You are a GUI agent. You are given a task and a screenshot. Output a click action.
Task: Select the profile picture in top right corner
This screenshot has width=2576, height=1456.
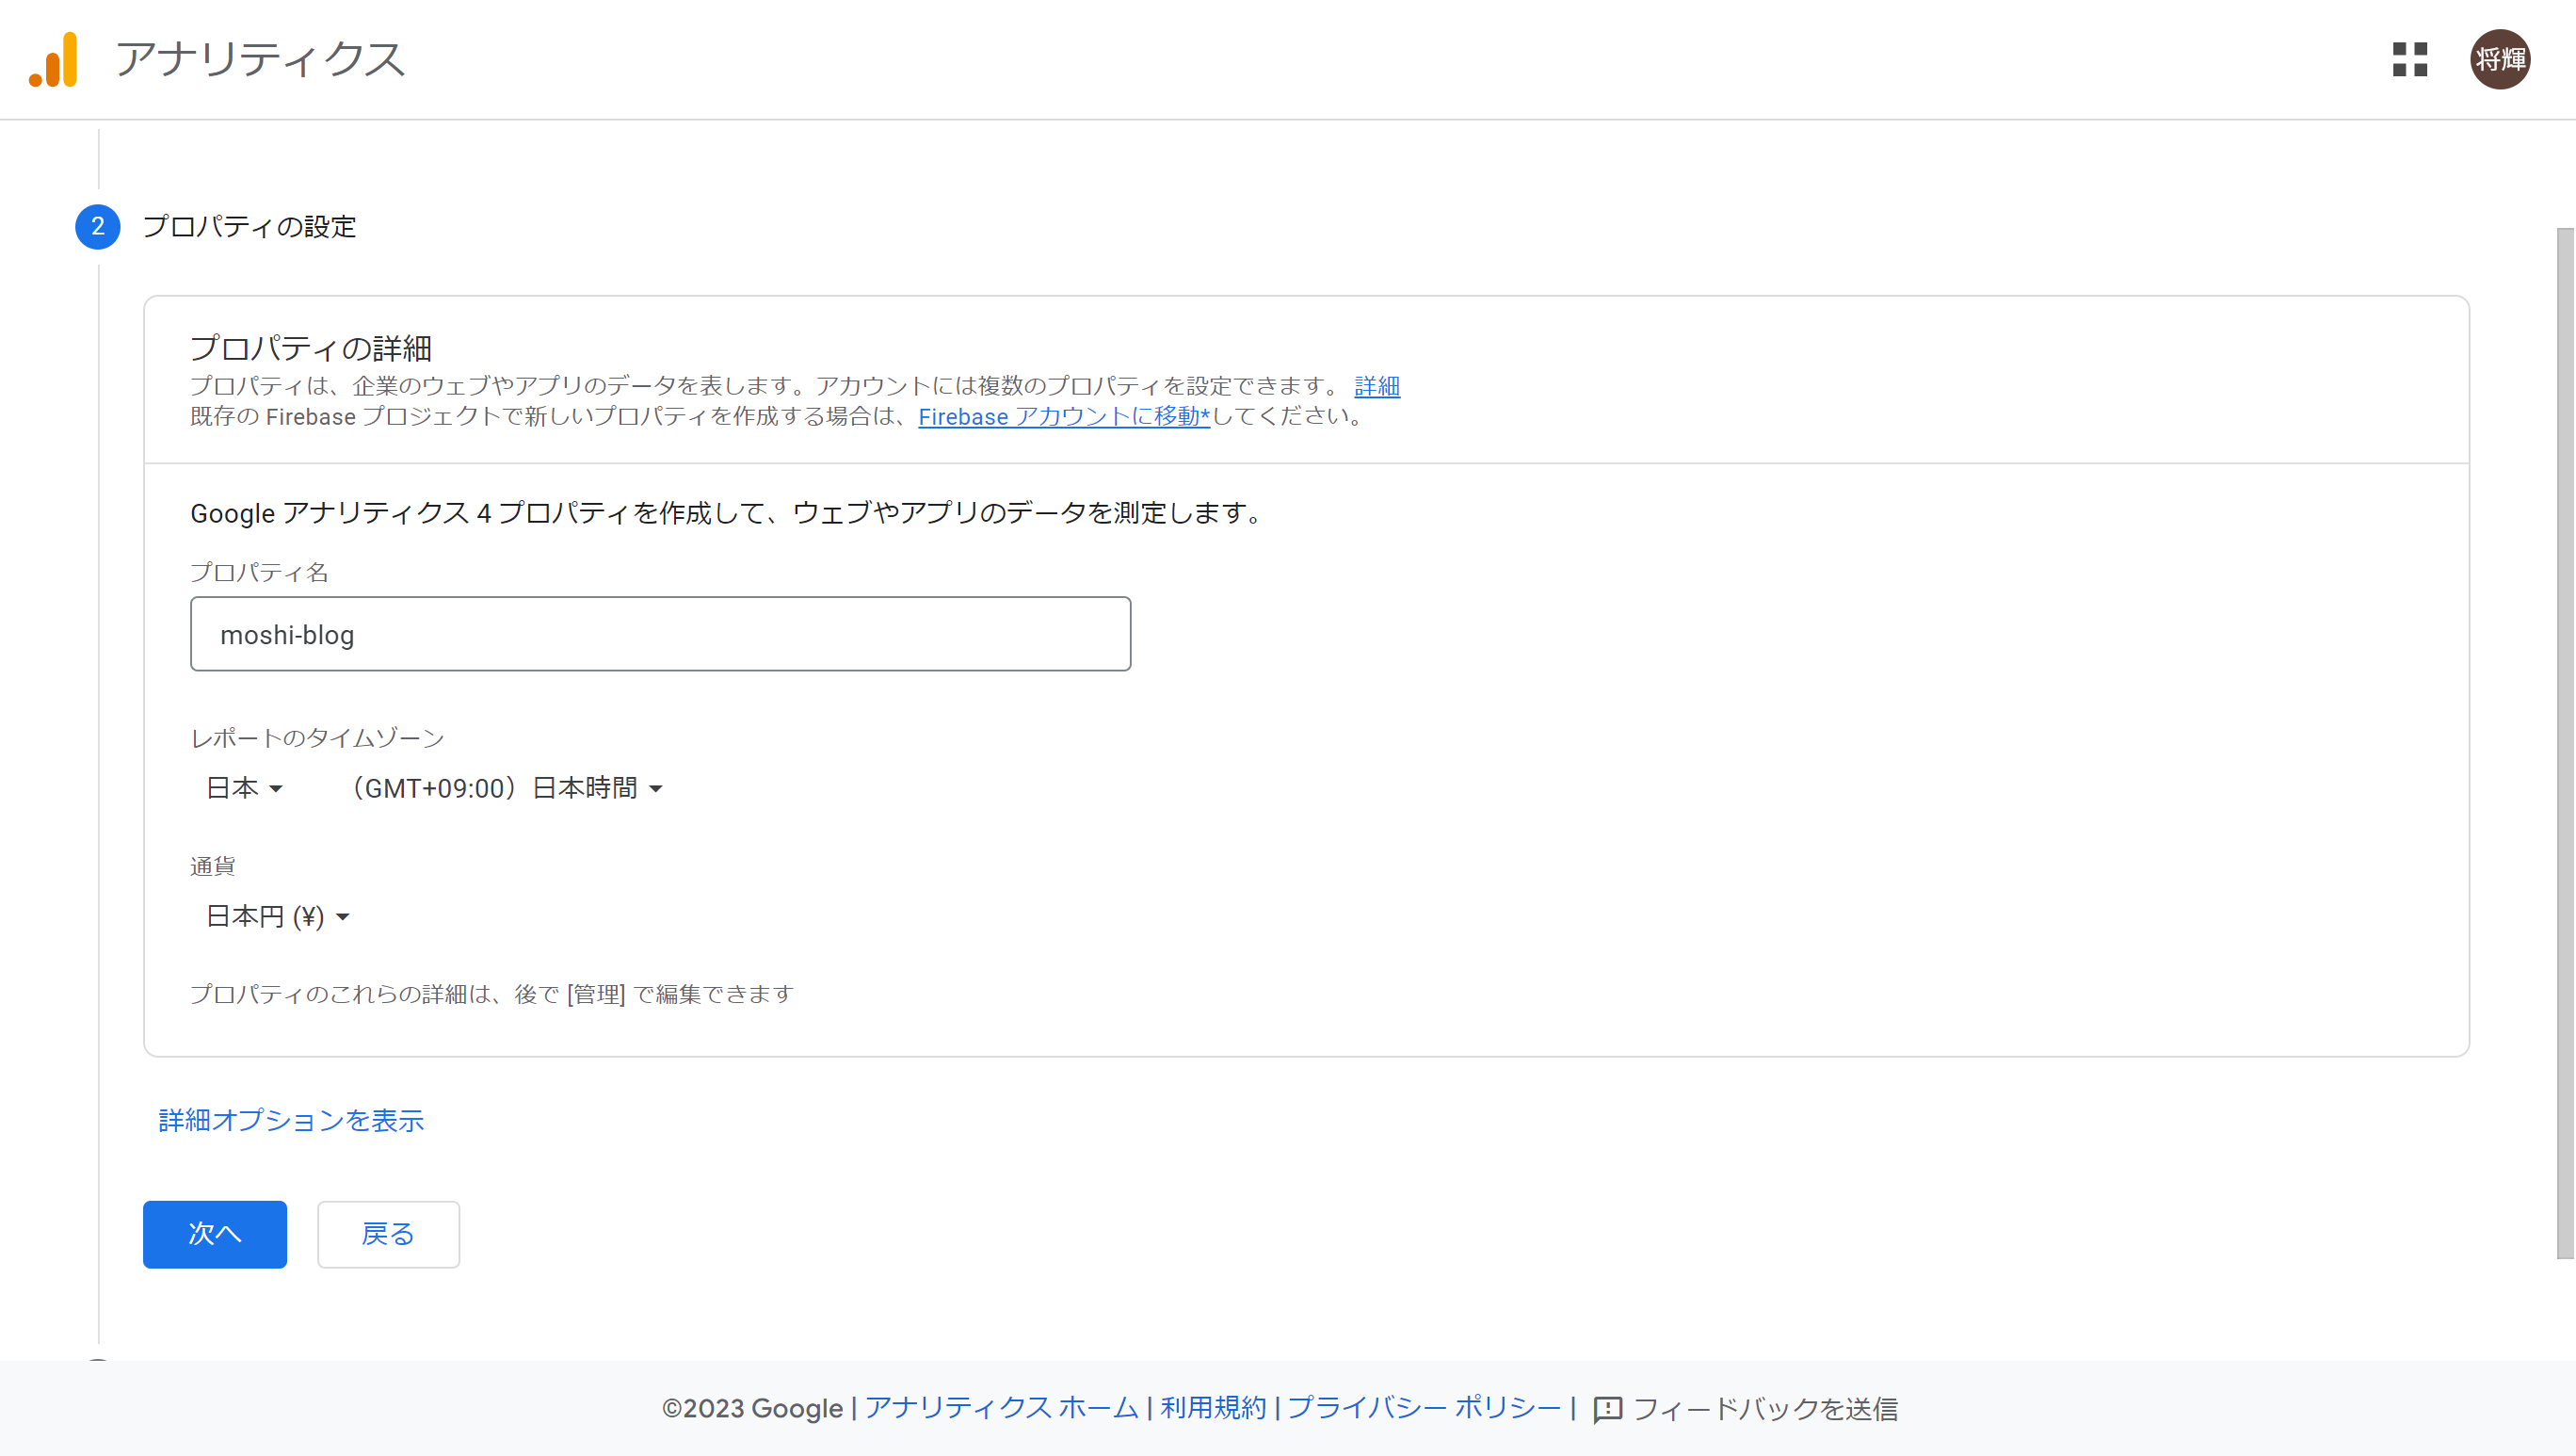click(2501, 60)
